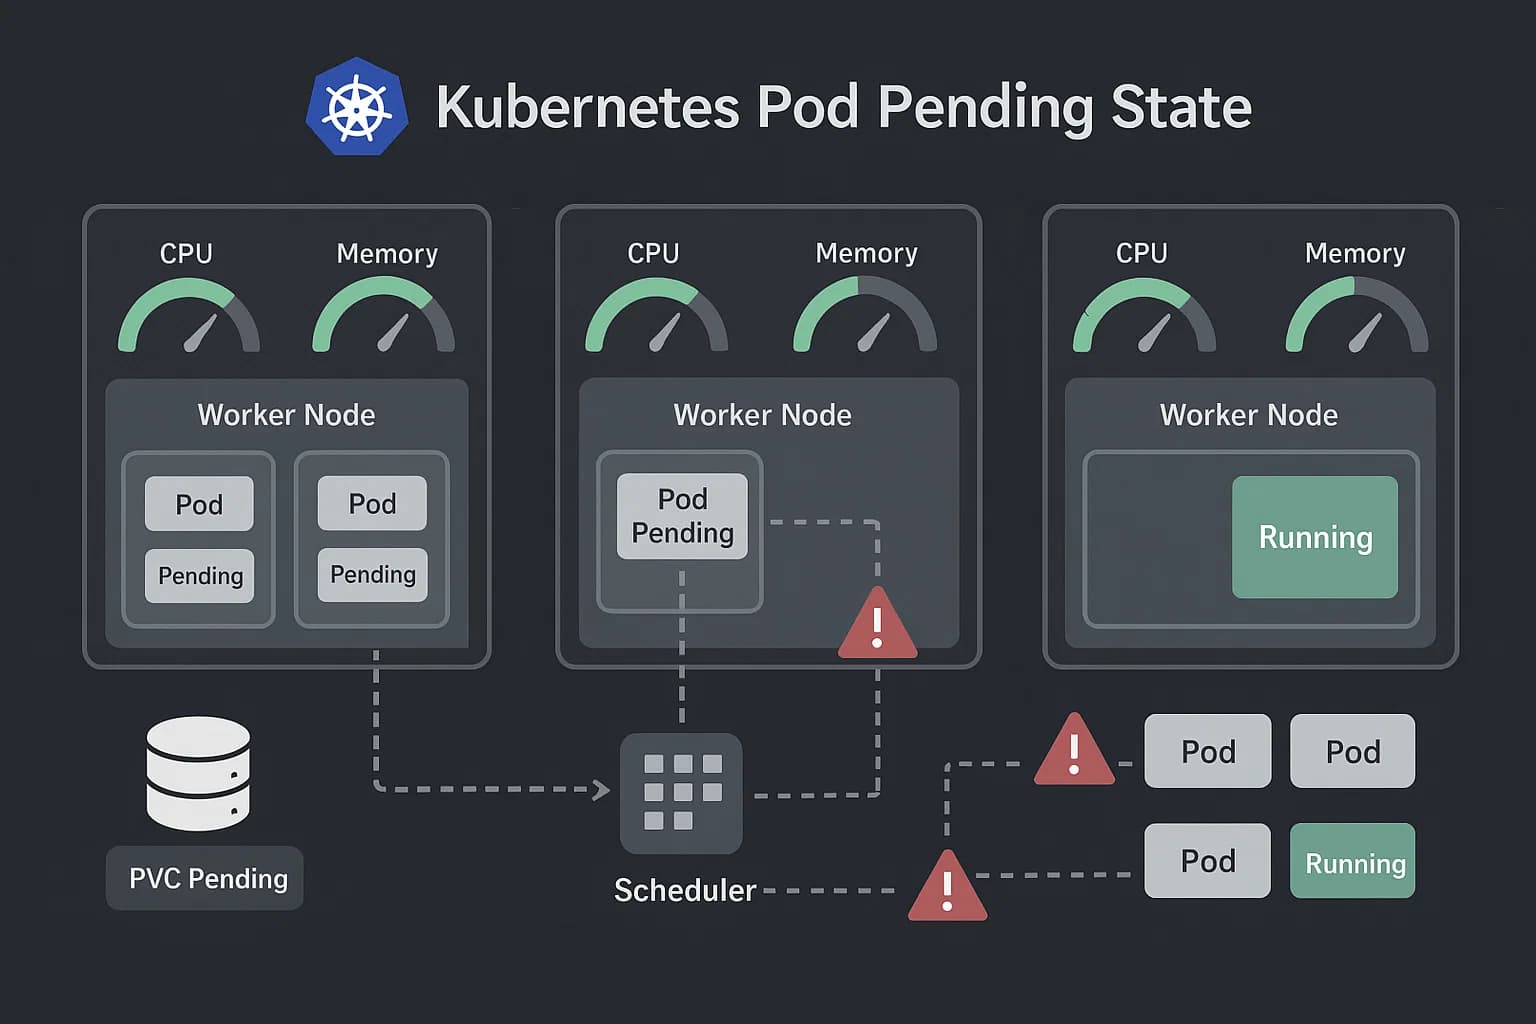
Task: Click the Memory label in the leftmost node
Action: coord(387,254)
